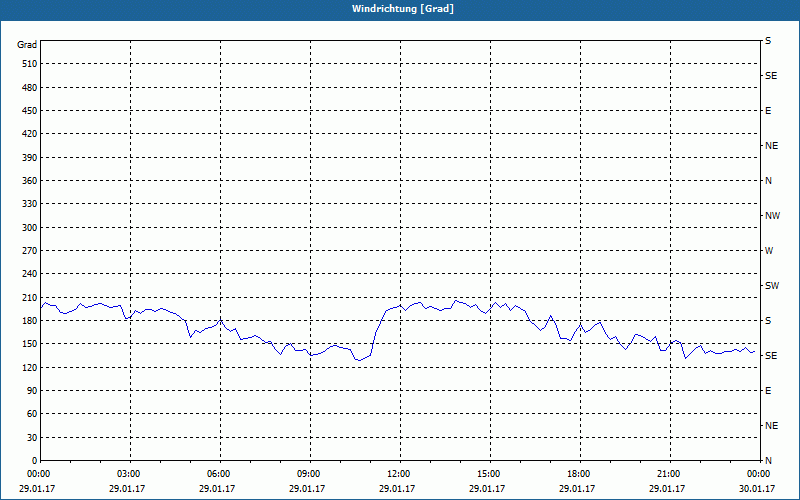Select the 0 y-axis value
Screen dimensions: 800x500
click(35, 461)
